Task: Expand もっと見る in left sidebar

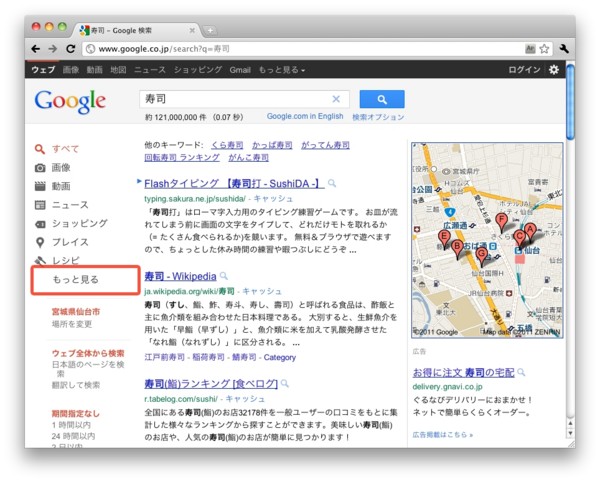Action: [x=76, y=280]
